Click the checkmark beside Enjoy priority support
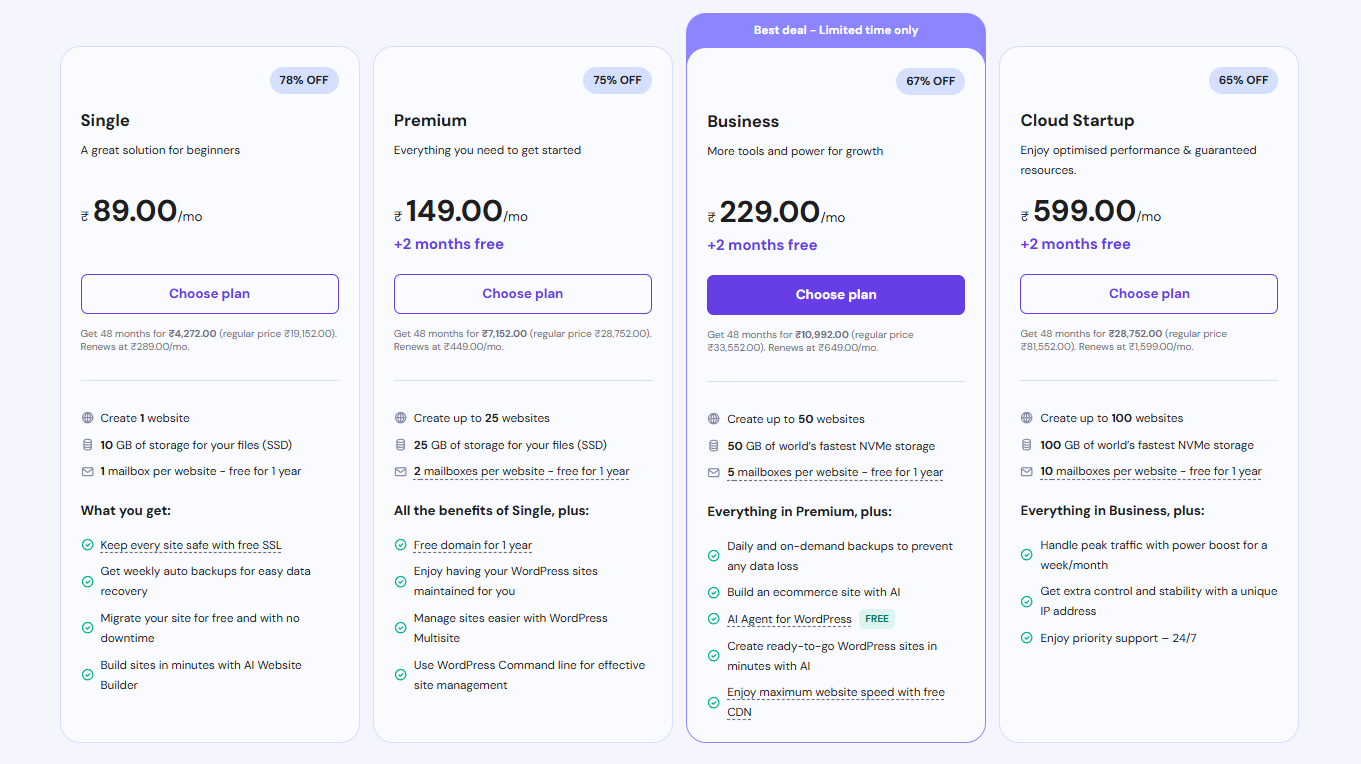This screenshot has width=1361, height=764. pyautogui.click(x=1027, y=638)
